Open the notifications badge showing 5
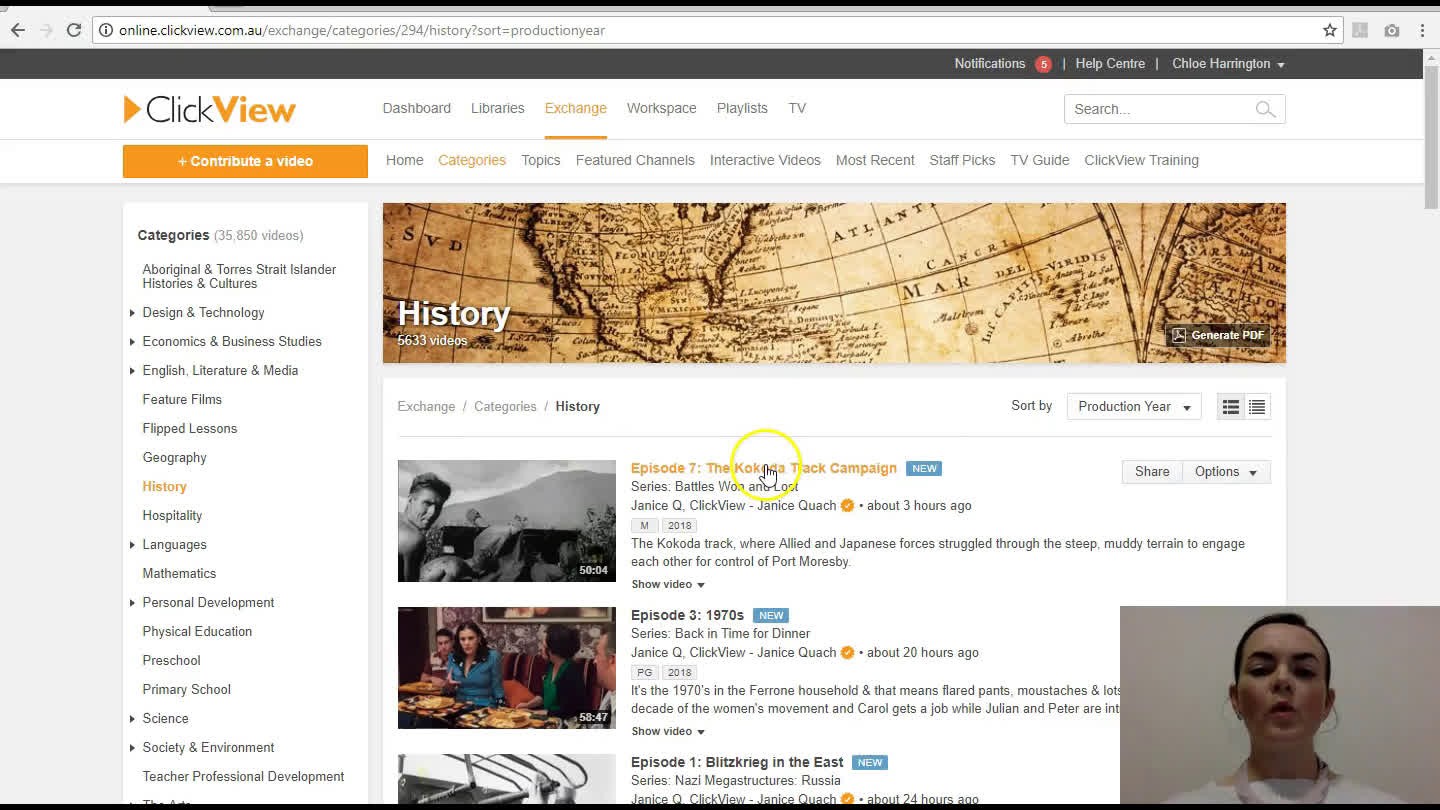Viewport: 1440px width, 810px height. (1043, 64)
